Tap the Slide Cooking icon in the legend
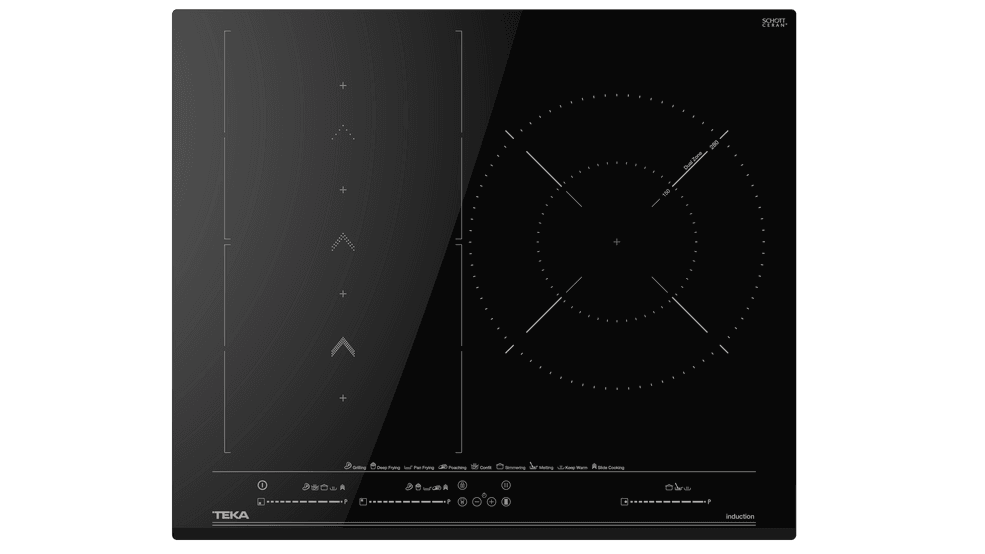 [594, 466]
